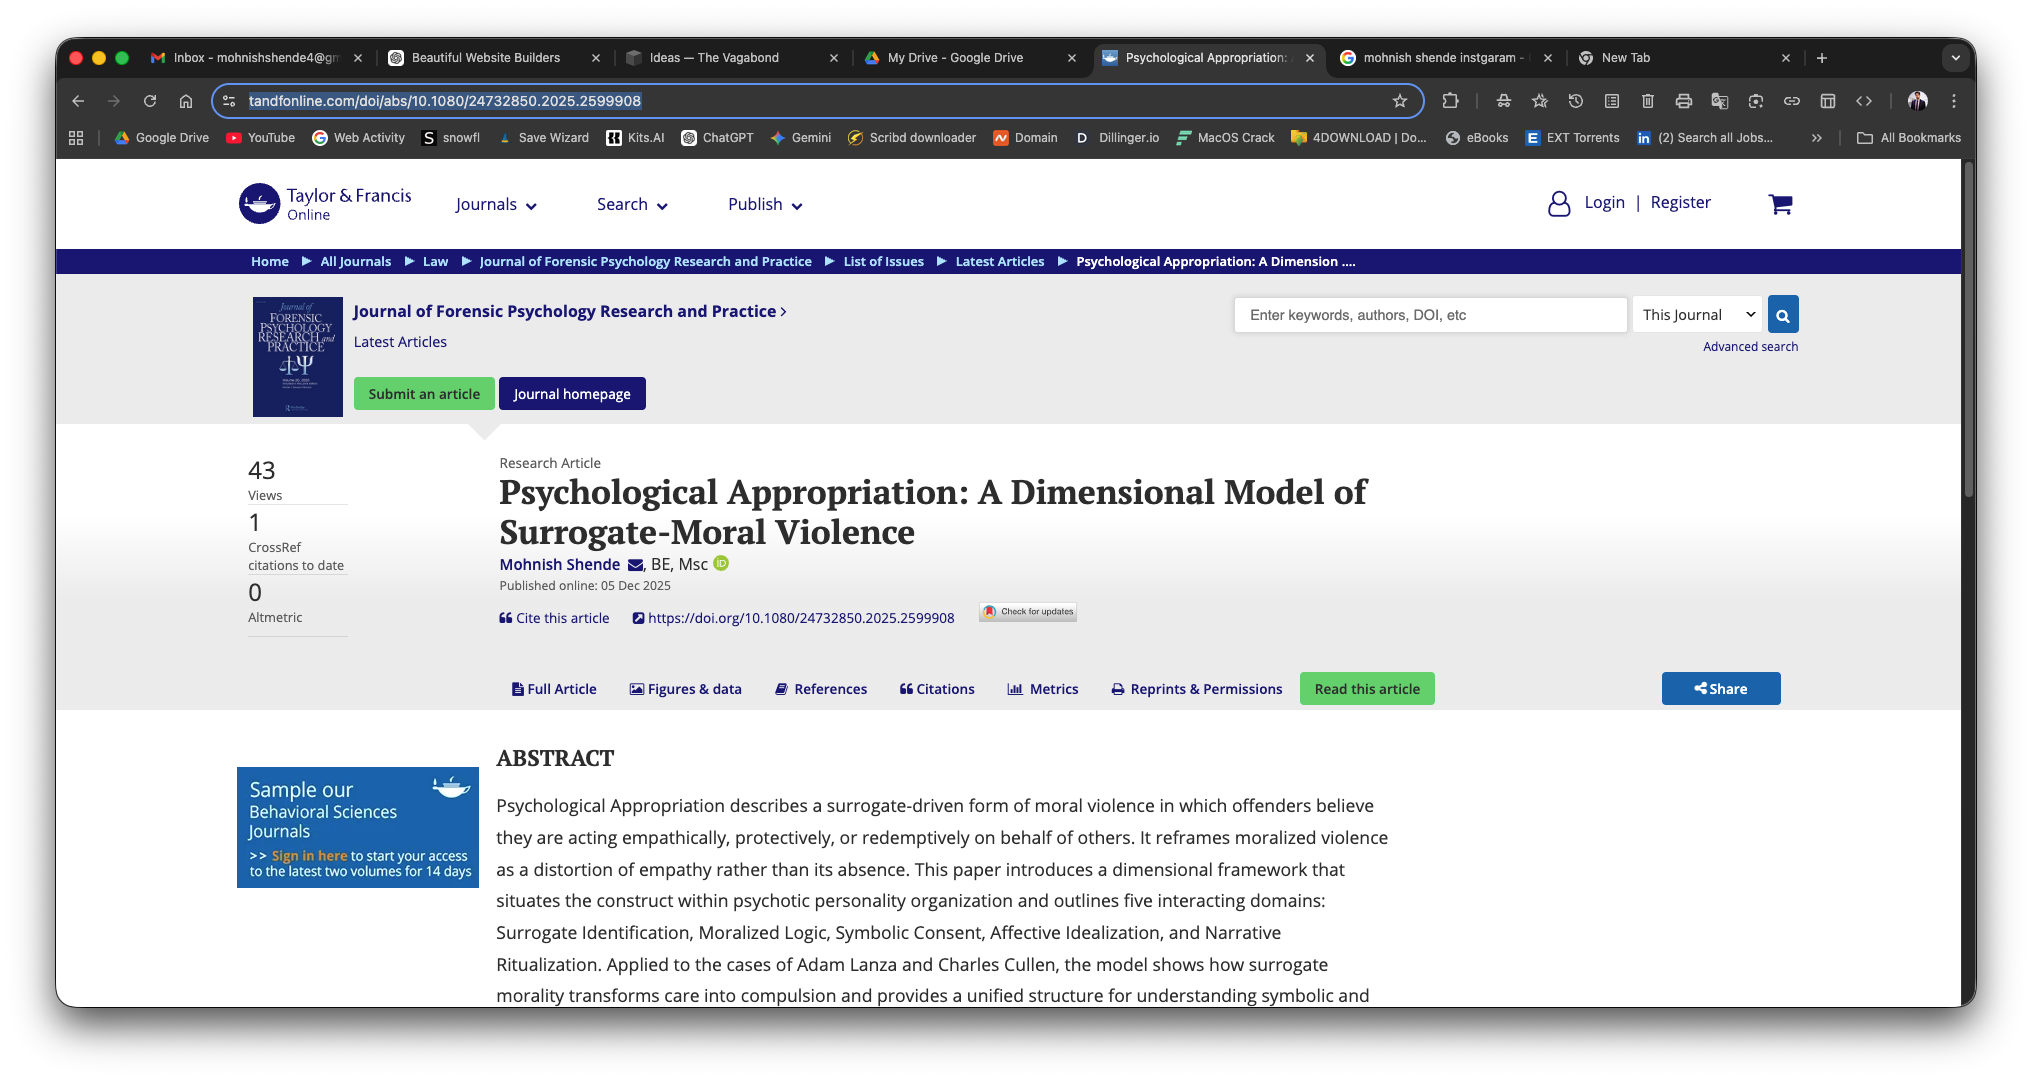Viewport: 2032px width, 1081px height.
Task: Open Google Drive from the bookmarks bar
Action: (x=161, y=138)
